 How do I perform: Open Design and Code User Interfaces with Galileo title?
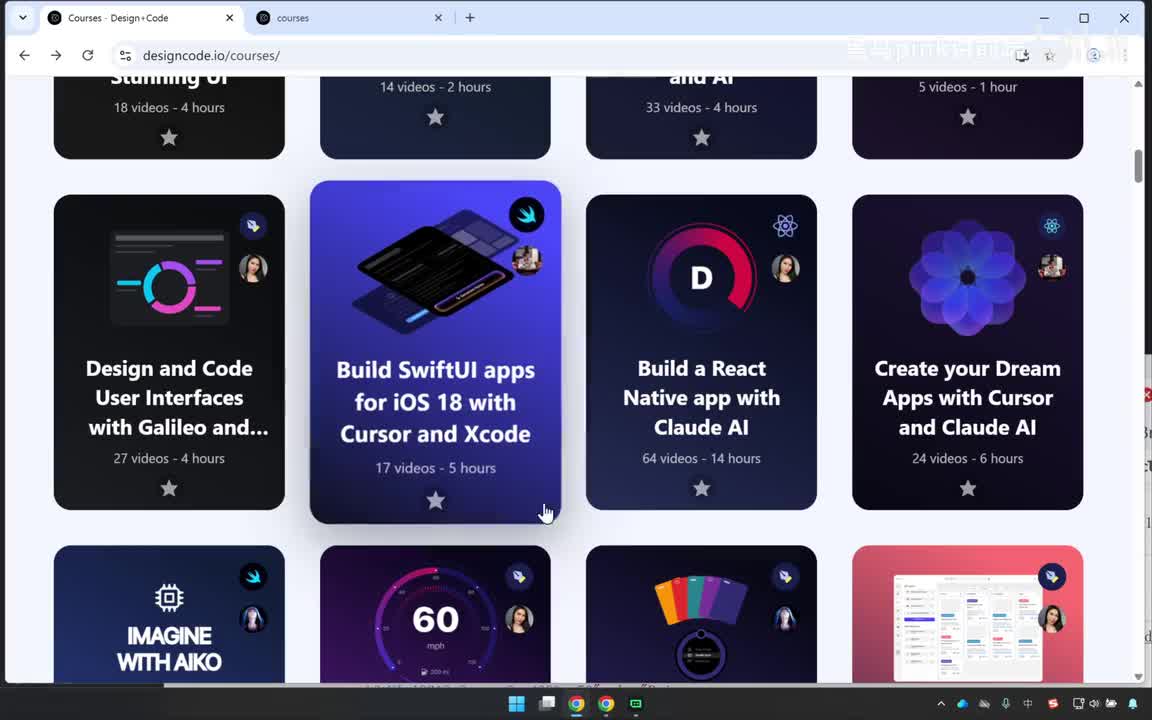[x=175, y=397]
